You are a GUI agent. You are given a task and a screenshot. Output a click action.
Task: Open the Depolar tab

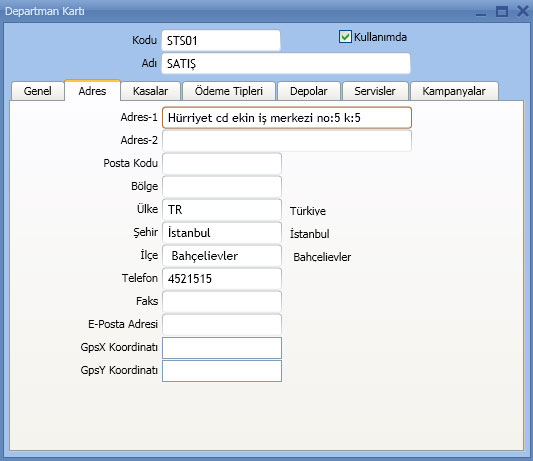[x=309, y=91]
